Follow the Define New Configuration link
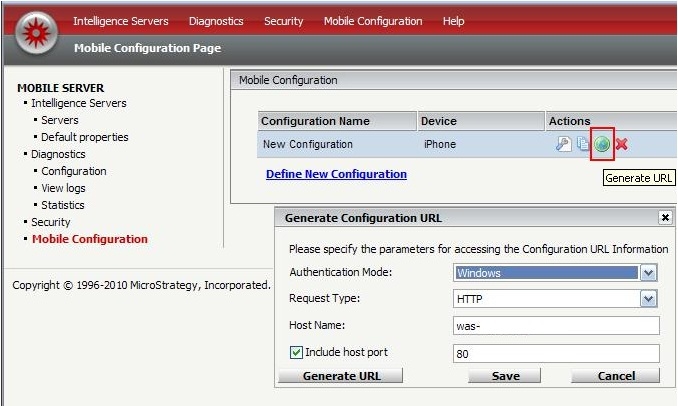678x406 pixels. pos(336,174)
